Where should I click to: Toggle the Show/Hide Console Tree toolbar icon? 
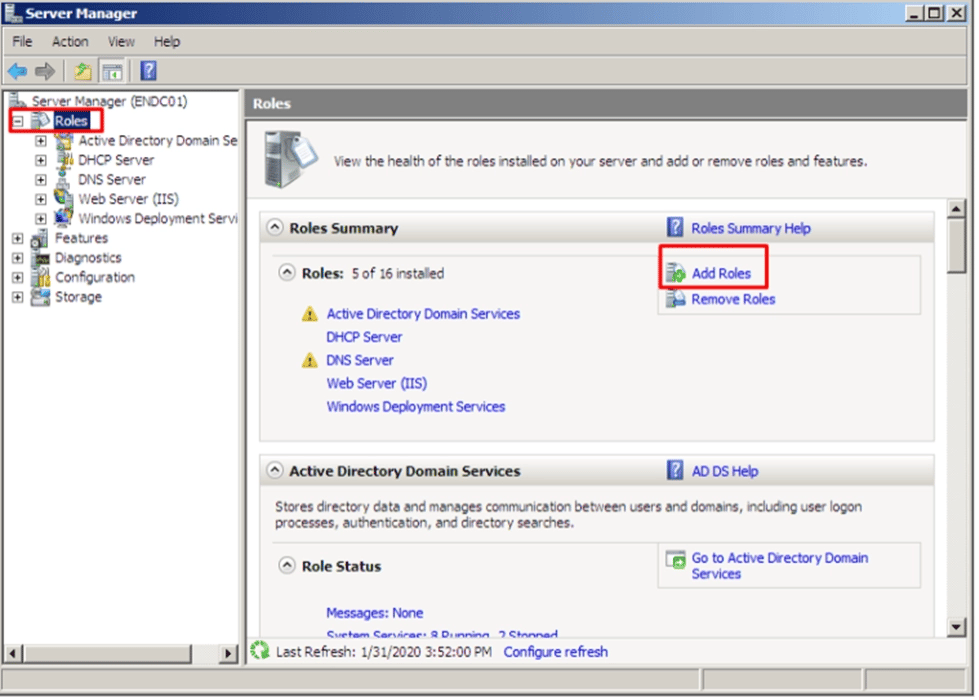(112, 71)
